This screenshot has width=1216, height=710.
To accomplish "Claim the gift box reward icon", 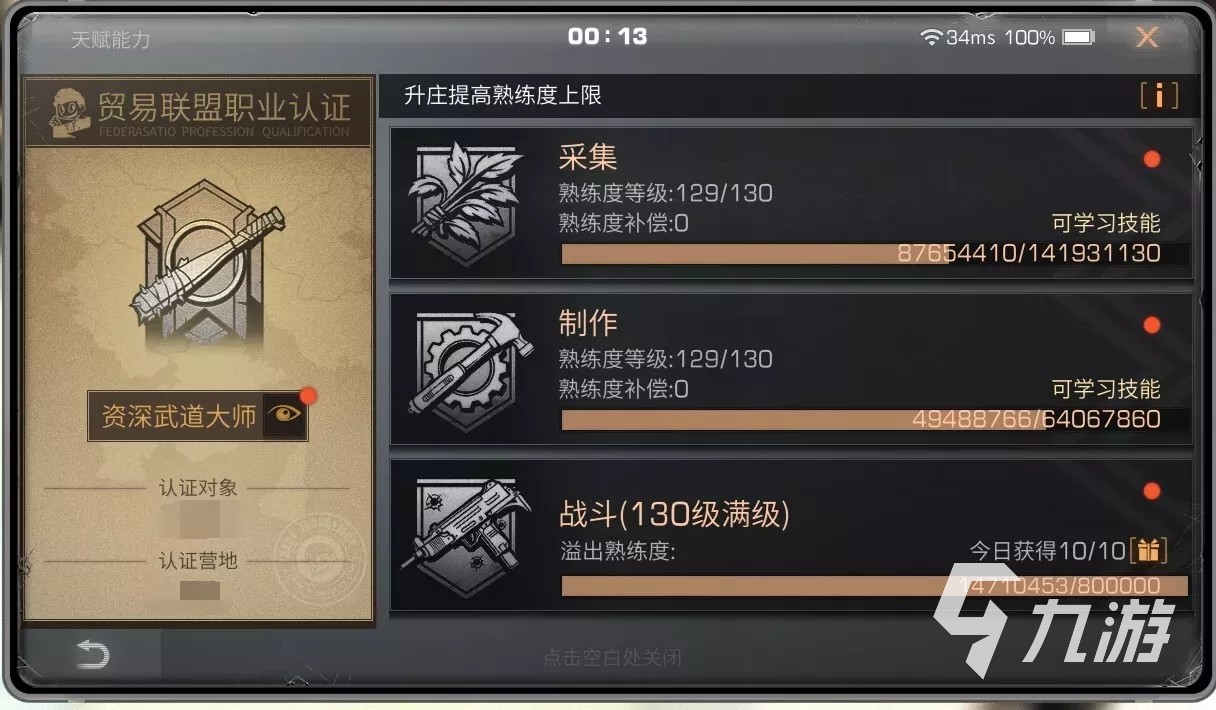I will 1148,550.
